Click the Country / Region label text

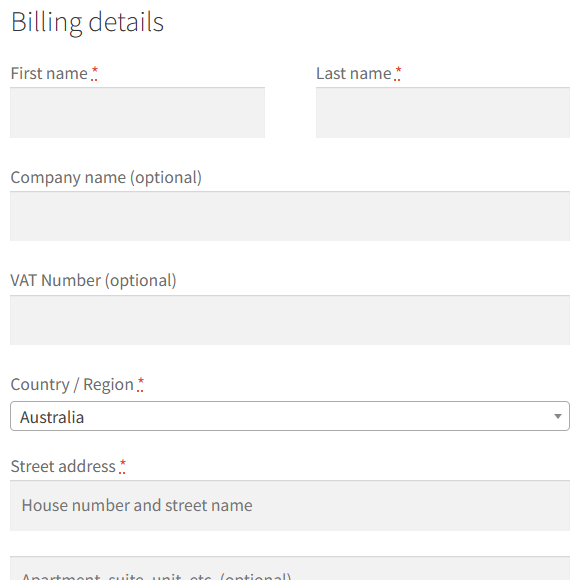(72, 385)
